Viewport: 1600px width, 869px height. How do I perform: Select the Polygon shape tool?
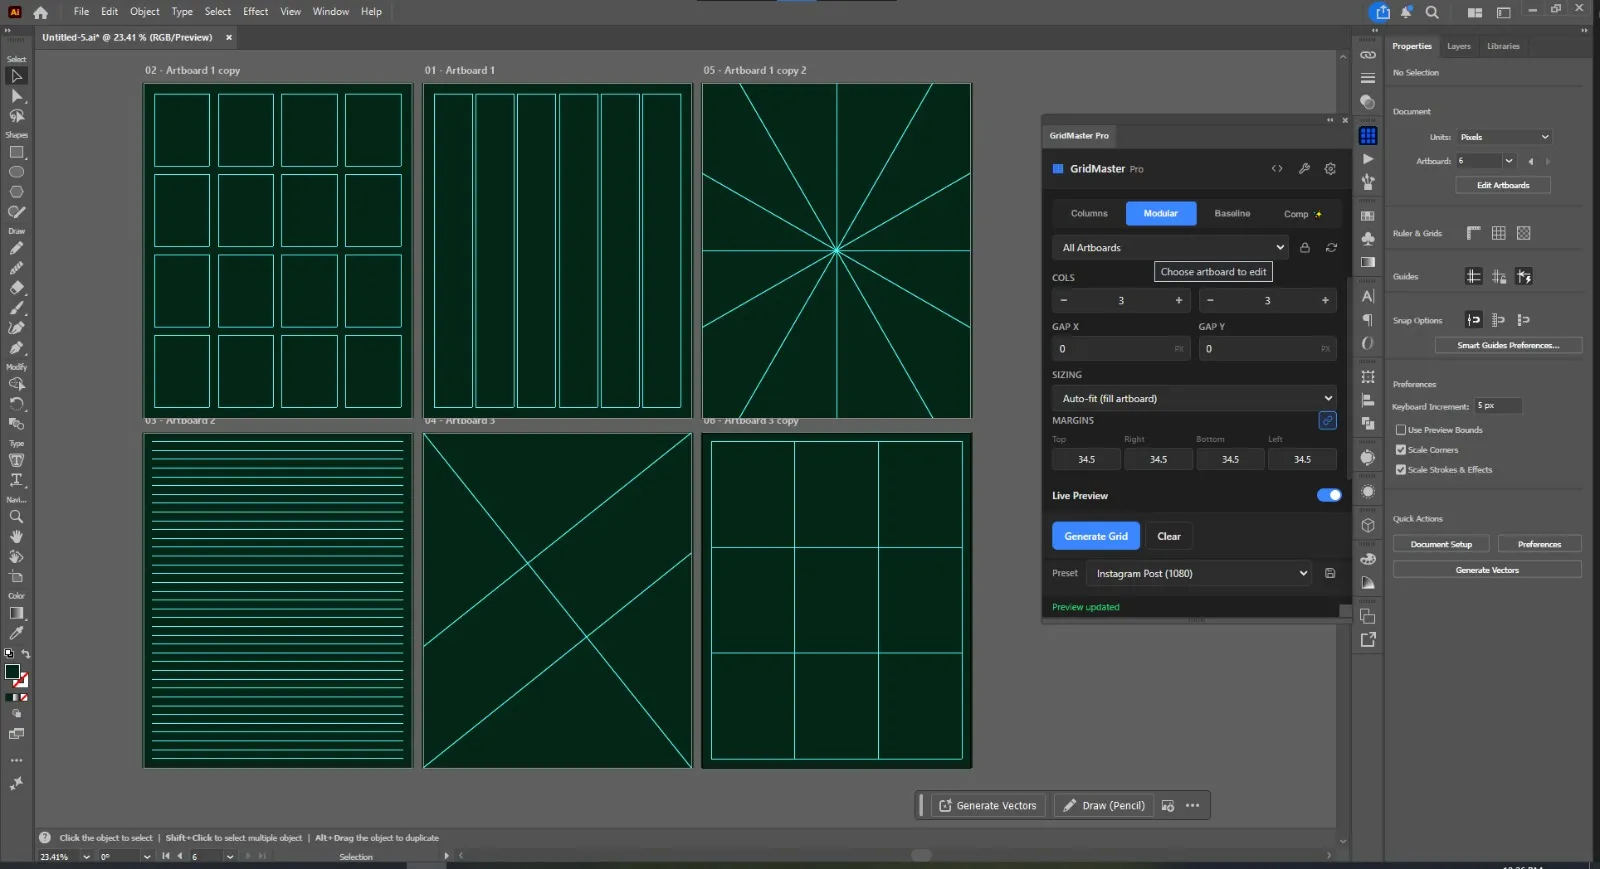point(16,192)
